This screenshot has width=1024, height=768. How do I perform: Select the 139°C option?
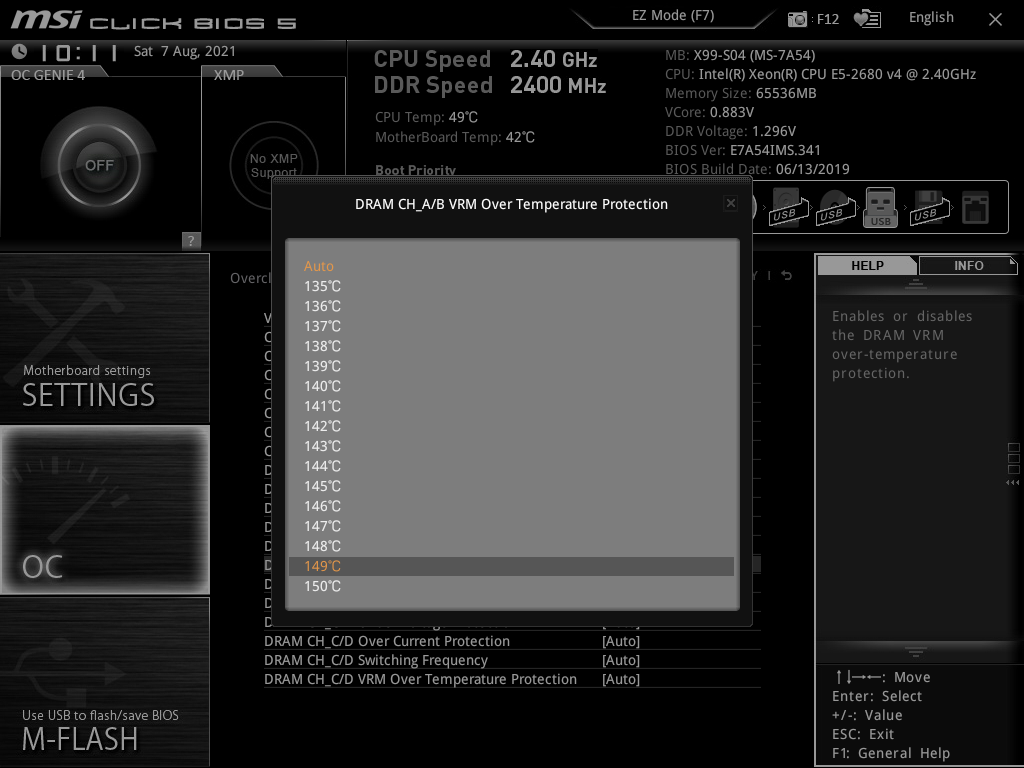pos(511,366)
